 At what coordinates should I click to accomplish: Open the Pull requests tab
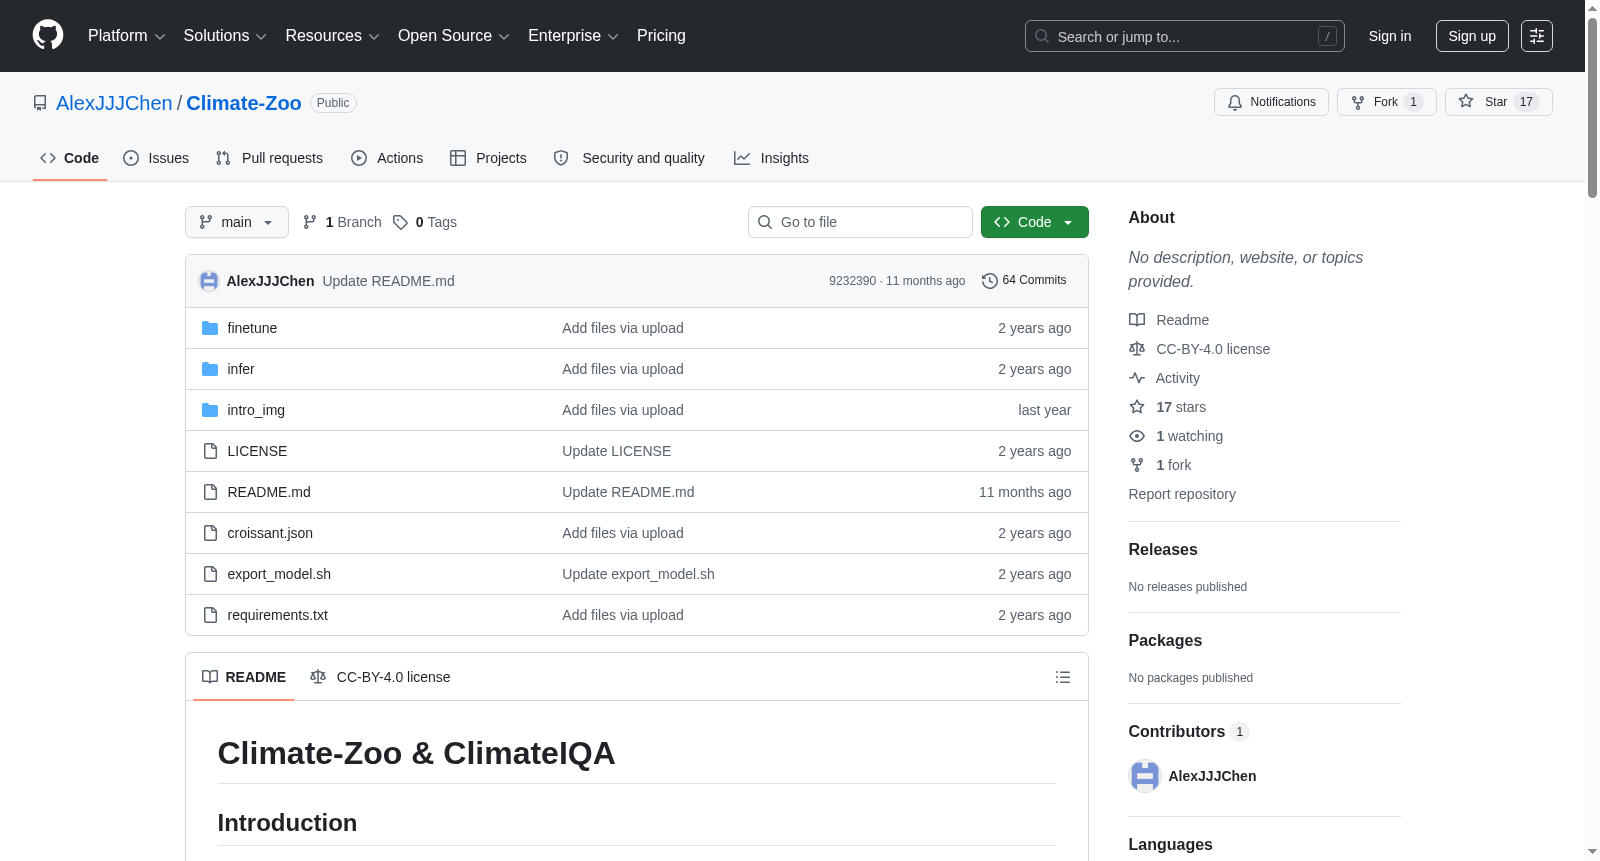[269, 158]
